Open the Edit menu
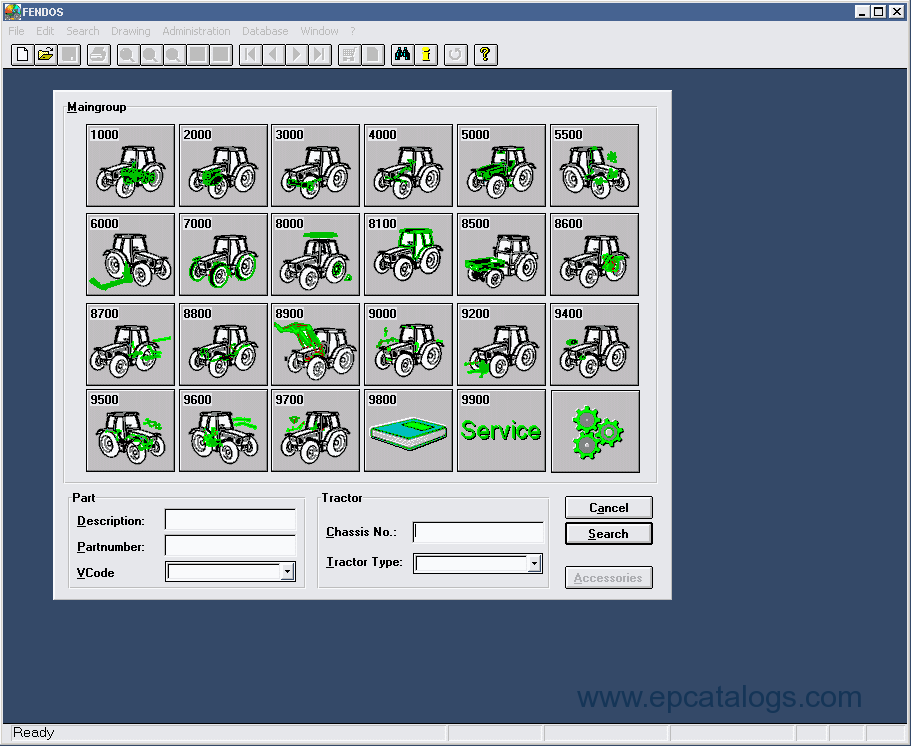This screenshot has width=911, height=746. pyautogui.click(x=45, y=31)
